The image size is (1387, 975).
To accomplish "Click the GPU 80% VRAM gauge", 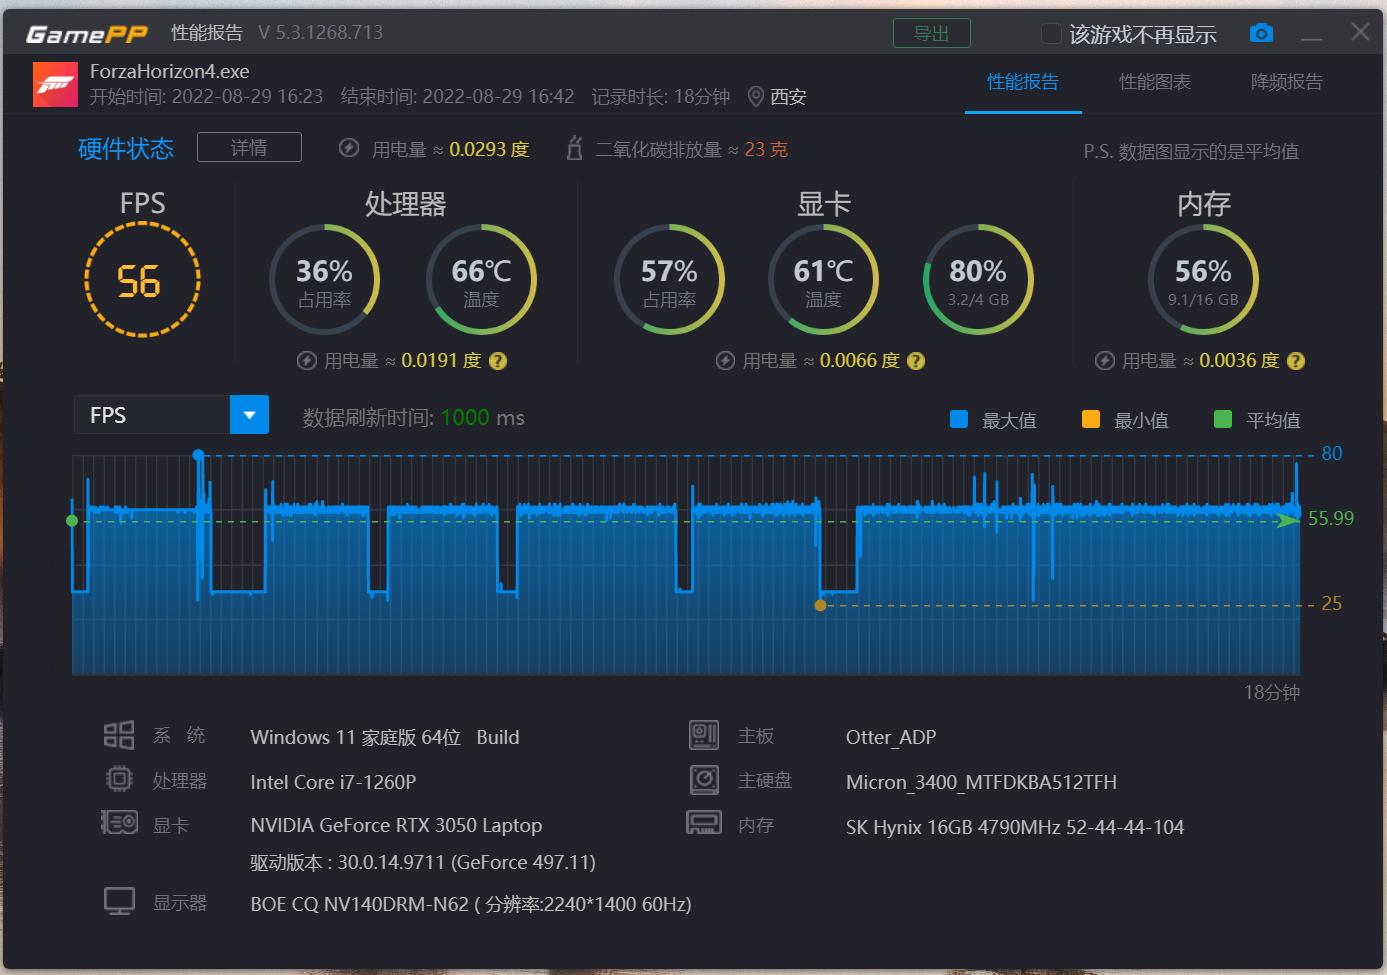I will pyautogui.click(x=978, y=280).
